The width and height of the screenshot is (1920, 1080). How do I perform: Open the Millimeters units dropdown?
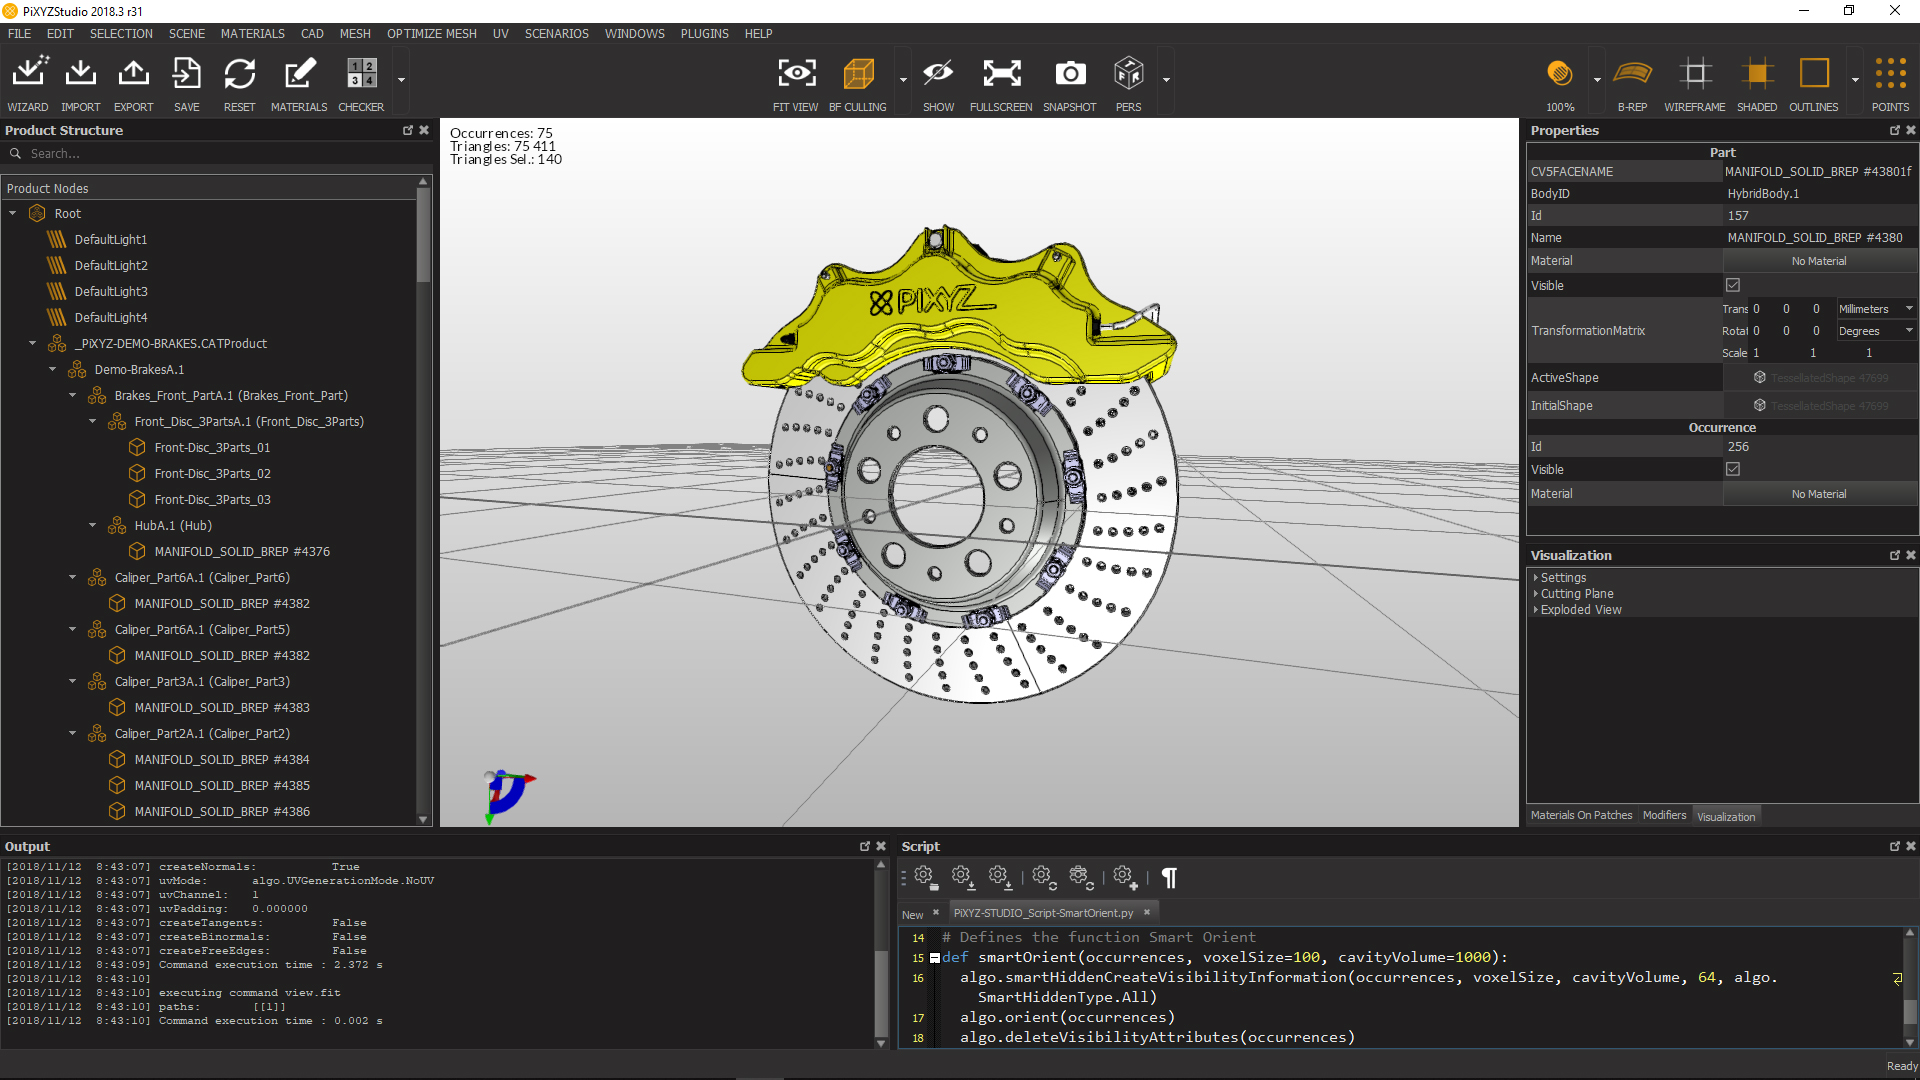click(1875, 309)
